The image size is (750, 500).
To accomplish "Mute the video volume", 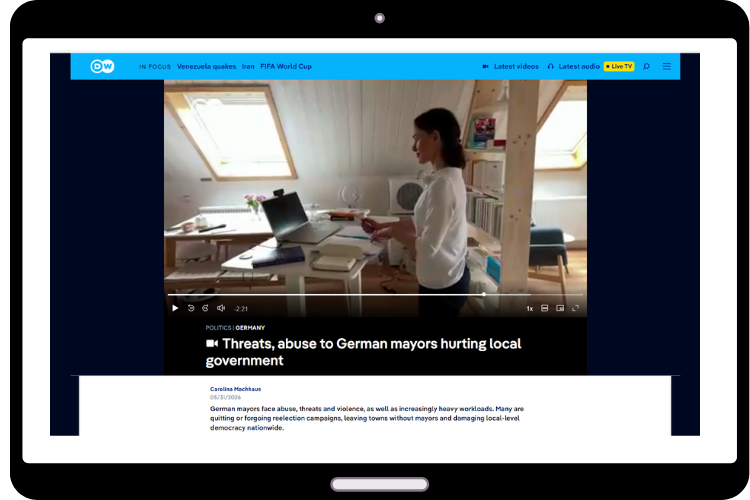I will (x=221, y=308).
